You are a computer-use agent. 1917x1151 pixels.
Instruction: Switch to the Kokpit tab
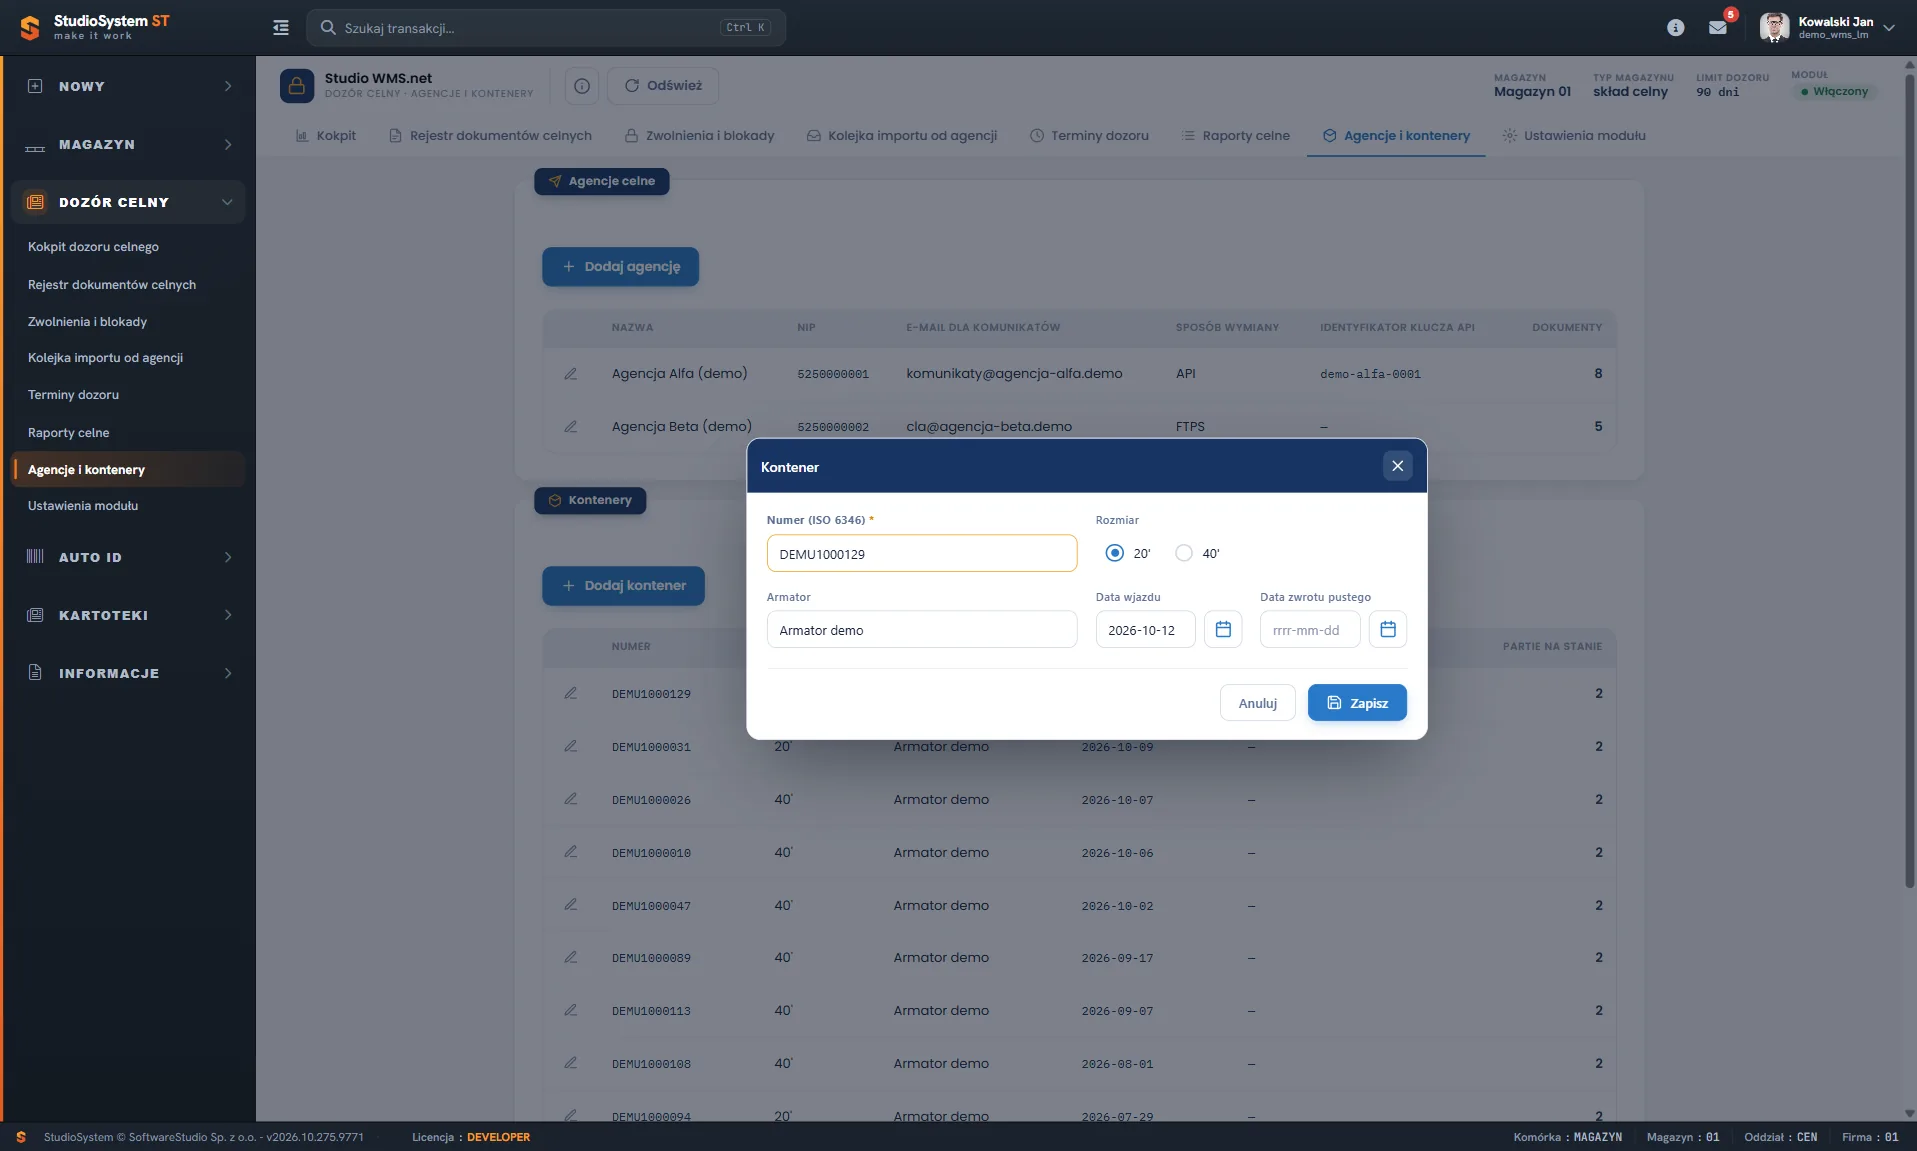tap(326, 136)
